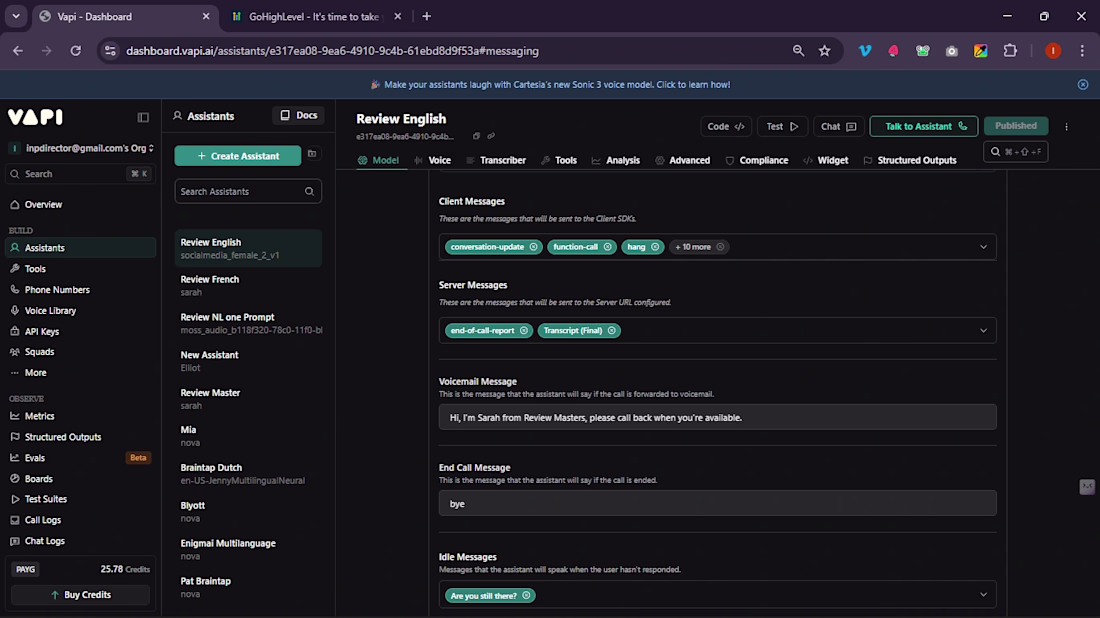This screenshot has height=618, width=1100.
Task: Remove the 'Are you still there?' tag
Action: click(x=526, y=596)
